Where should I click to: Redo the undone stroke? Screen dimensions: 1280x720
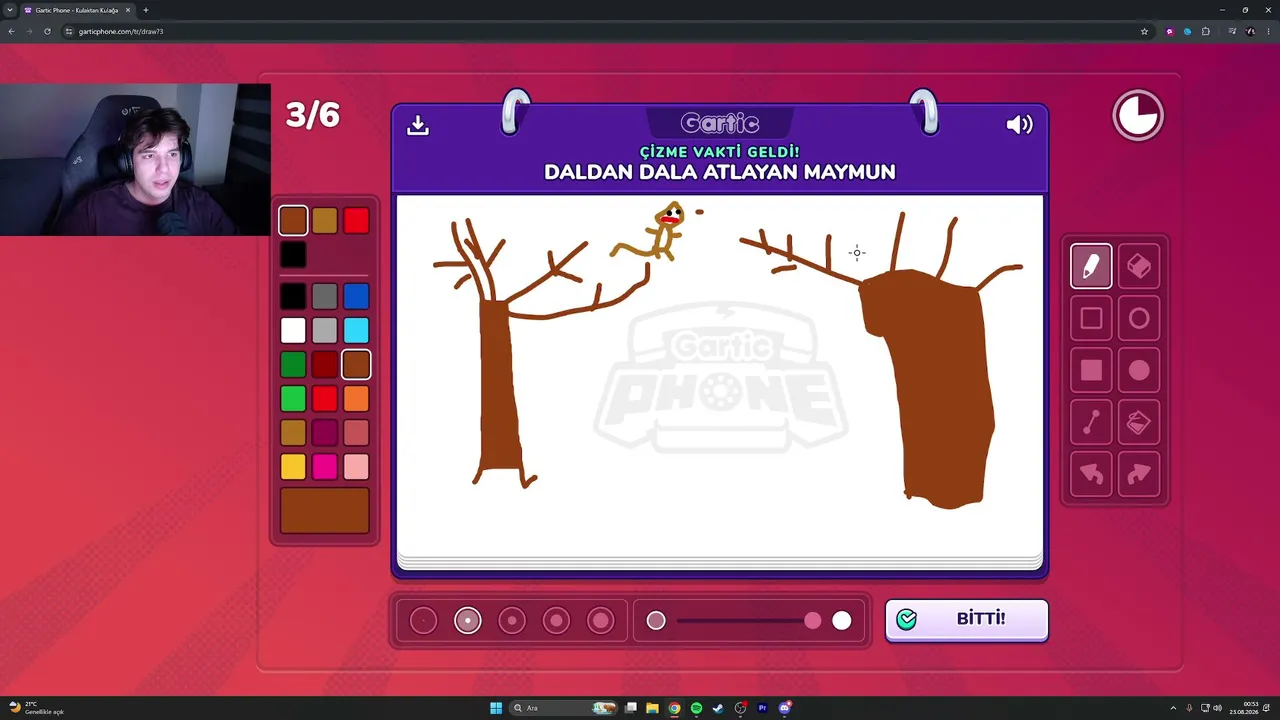(x=1139, y=475)
